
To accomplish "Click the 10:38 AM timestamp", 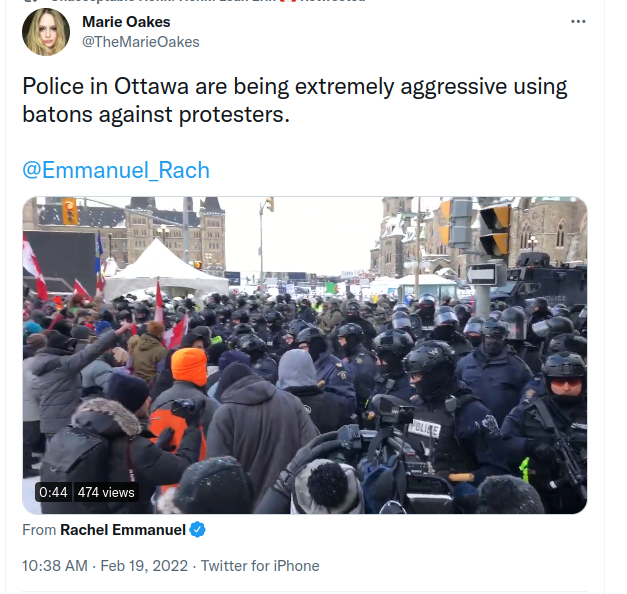I will point(55,566).
